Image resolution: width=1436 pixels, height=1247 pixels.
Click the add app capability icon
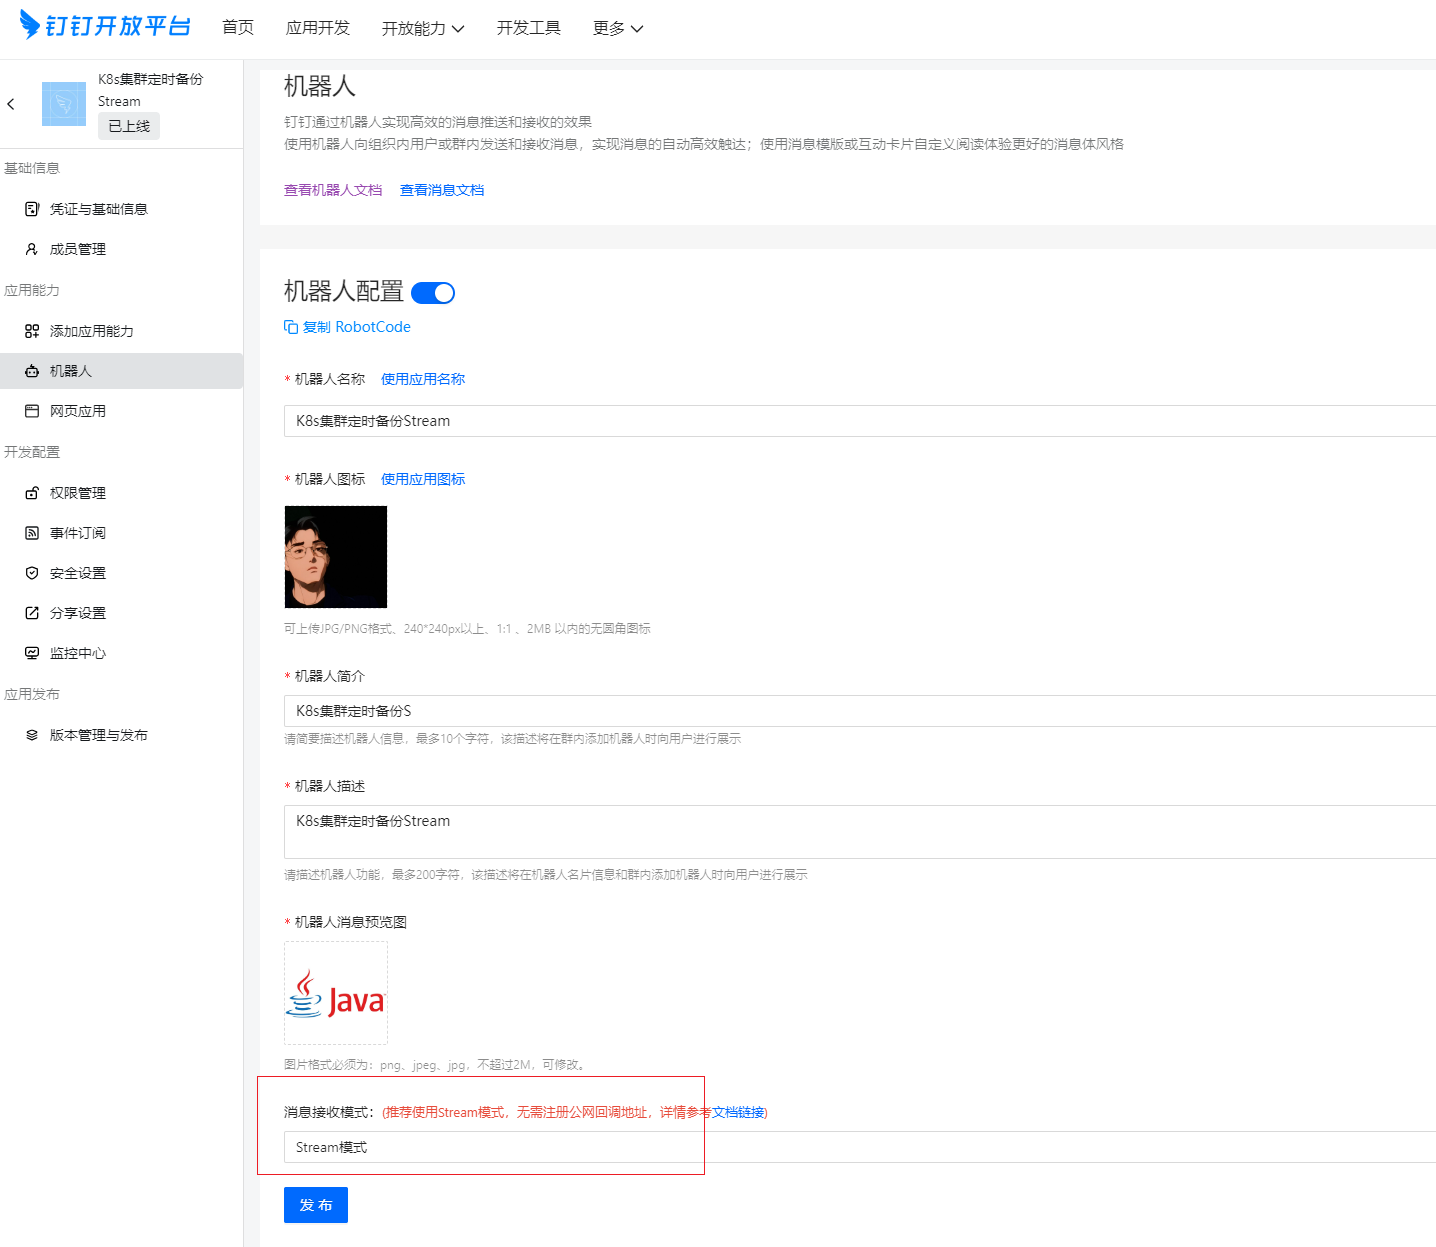pyautogui.click(x=32, y=331)
